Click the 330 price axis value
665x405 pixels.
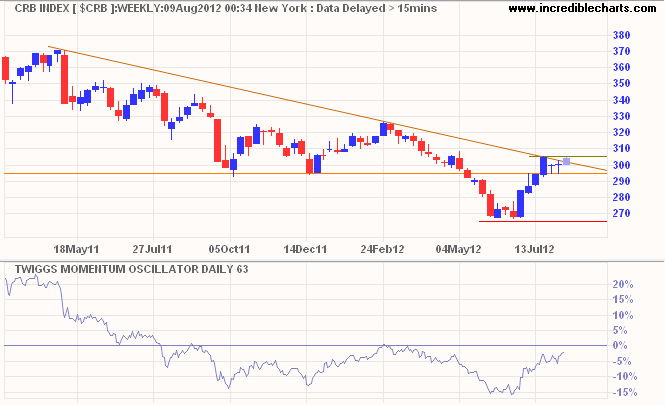[621, 116]
